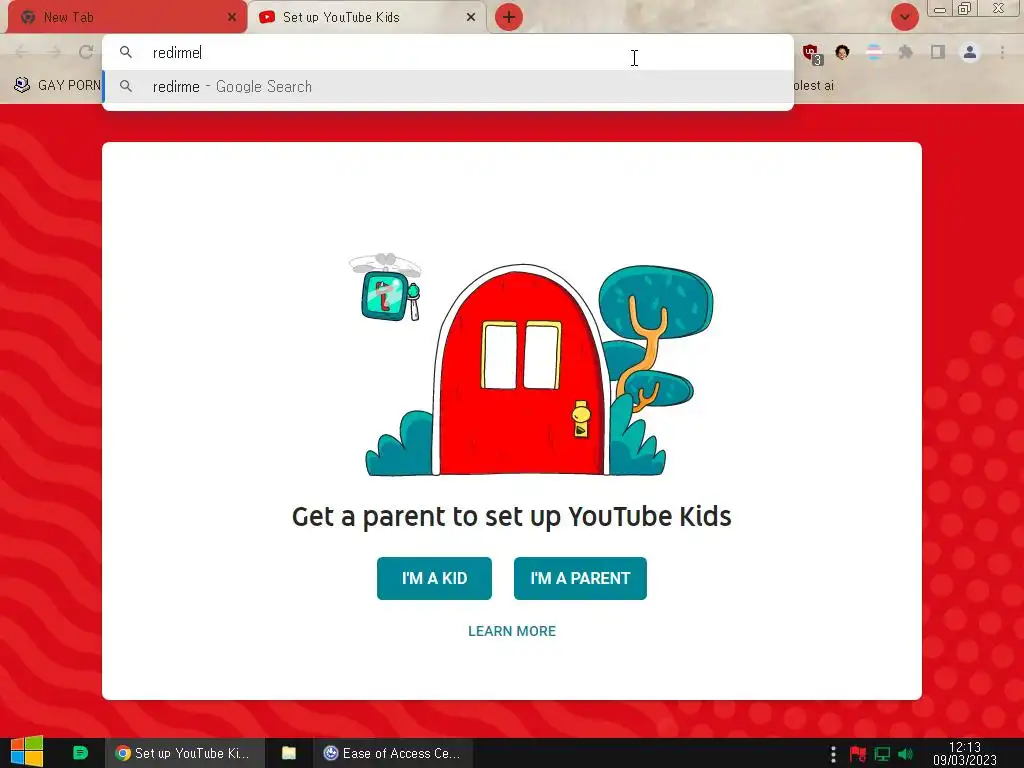
Task: Restore down the Chrome window
Action: (964, 9)
